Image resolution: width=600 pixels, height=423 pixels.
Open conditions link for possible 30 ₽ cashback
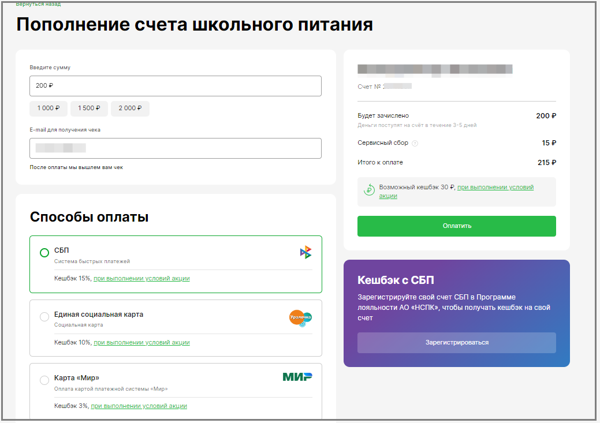point(495,187)
